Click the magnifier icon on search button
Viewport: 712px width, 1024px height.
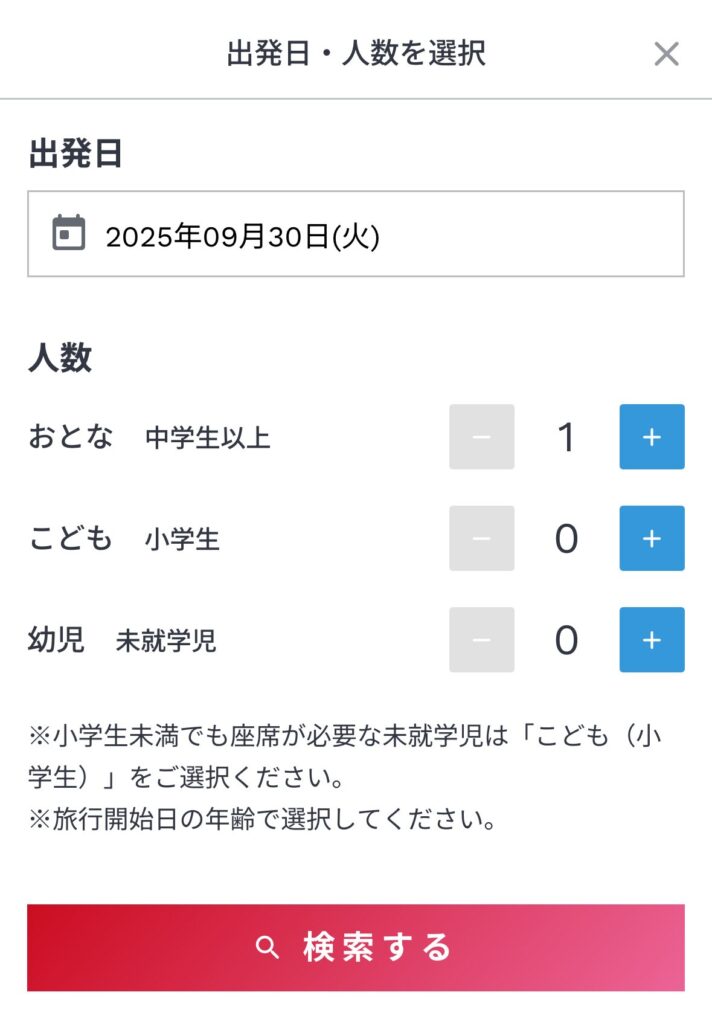(x=267, y=947)
